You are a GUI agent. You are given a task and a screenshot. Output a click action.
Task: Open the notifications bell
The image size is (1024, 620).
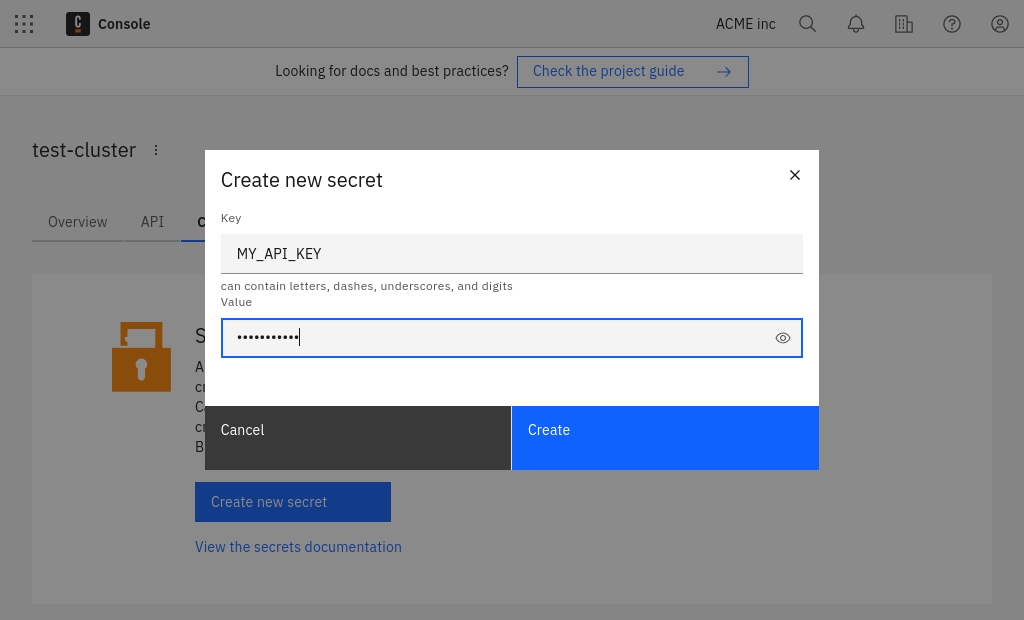click(x=855, y=23)
